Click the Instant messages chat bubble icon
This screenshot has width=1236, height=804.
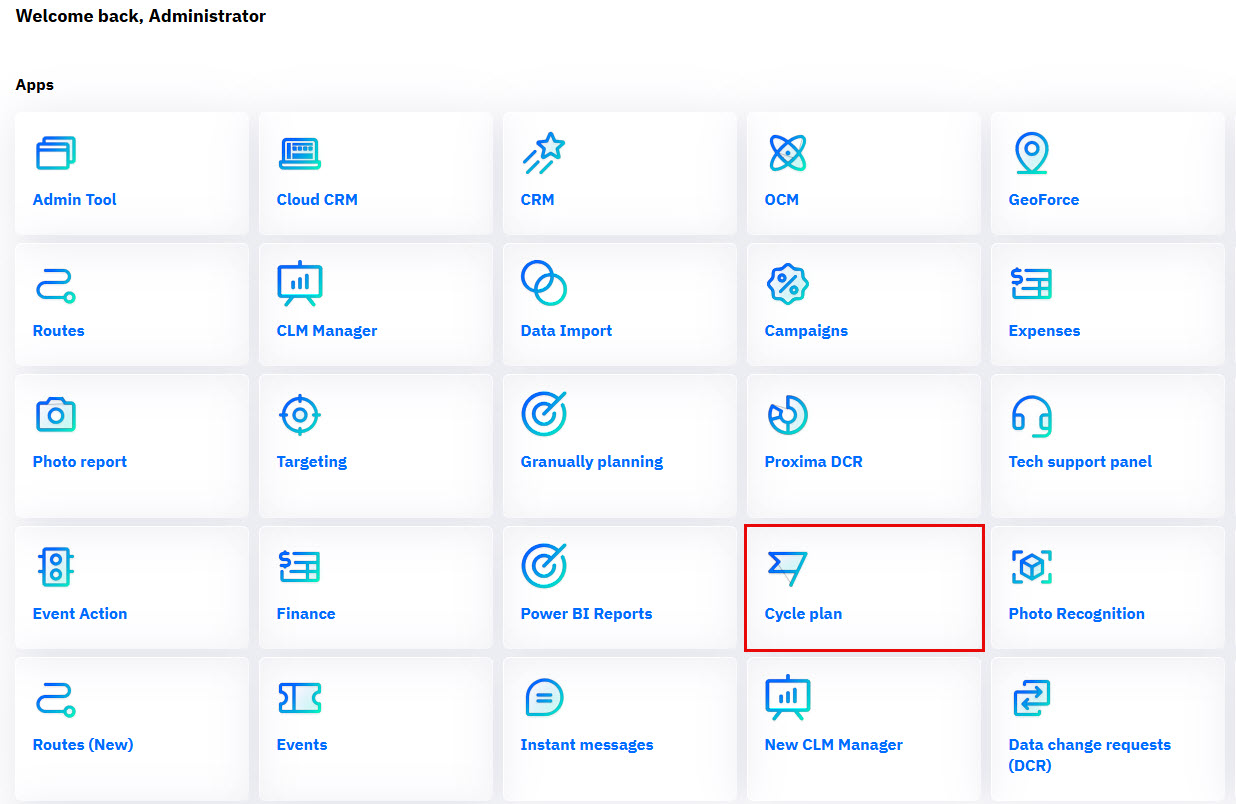[543, 697]
